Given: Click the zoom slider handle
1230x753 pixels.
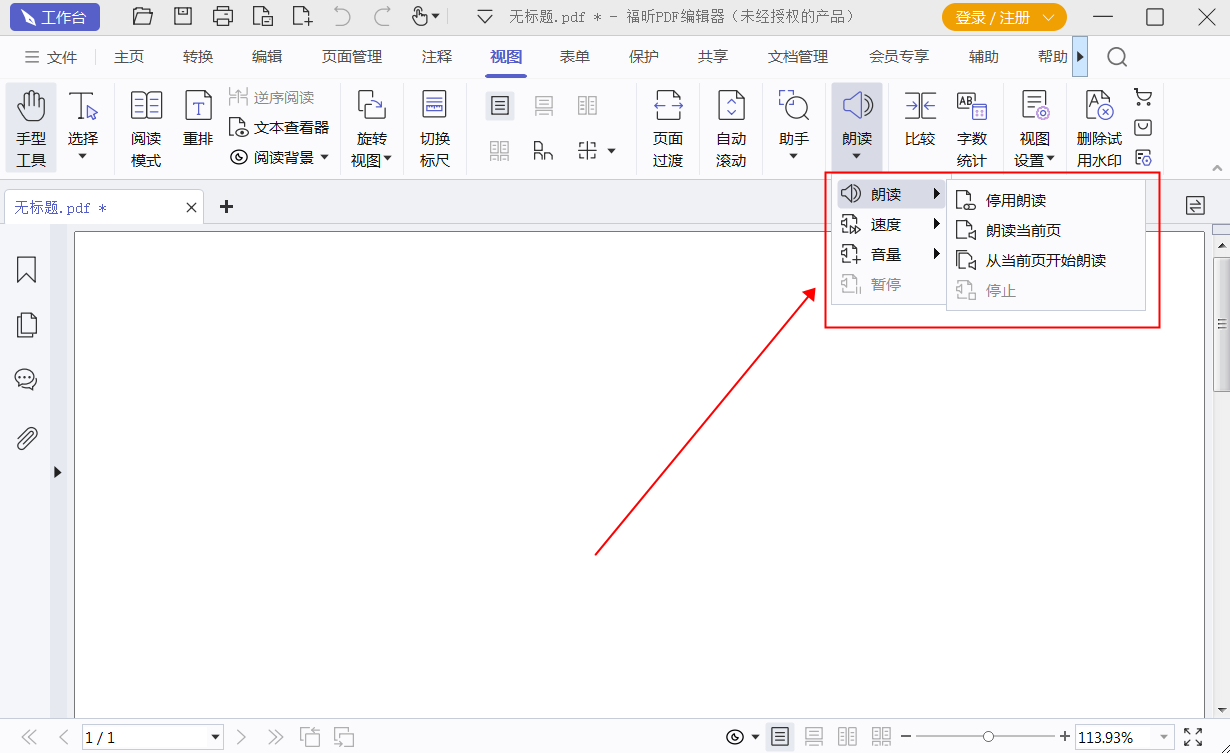Looking at the screenshot, I should pos(988,737).
